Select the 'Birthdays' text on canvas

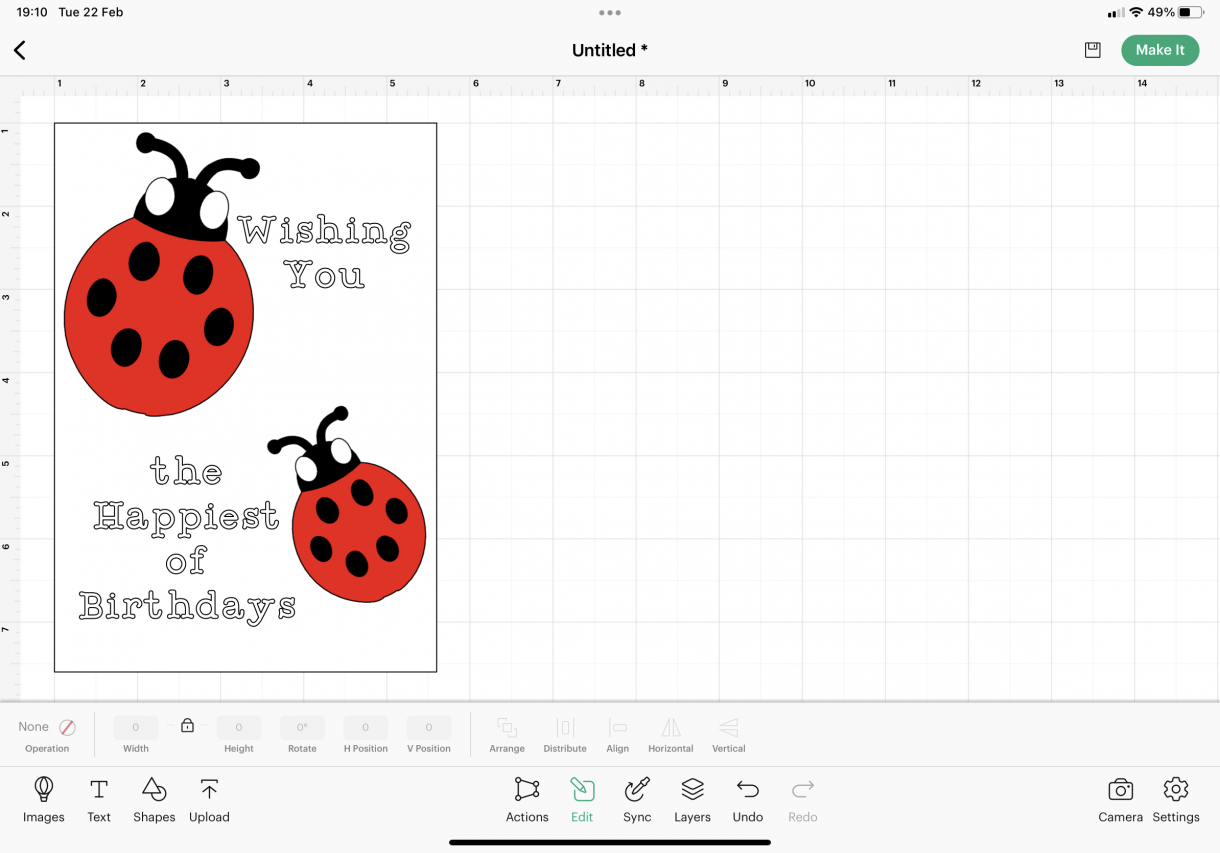pyautogui.click(x=188, y=606)
